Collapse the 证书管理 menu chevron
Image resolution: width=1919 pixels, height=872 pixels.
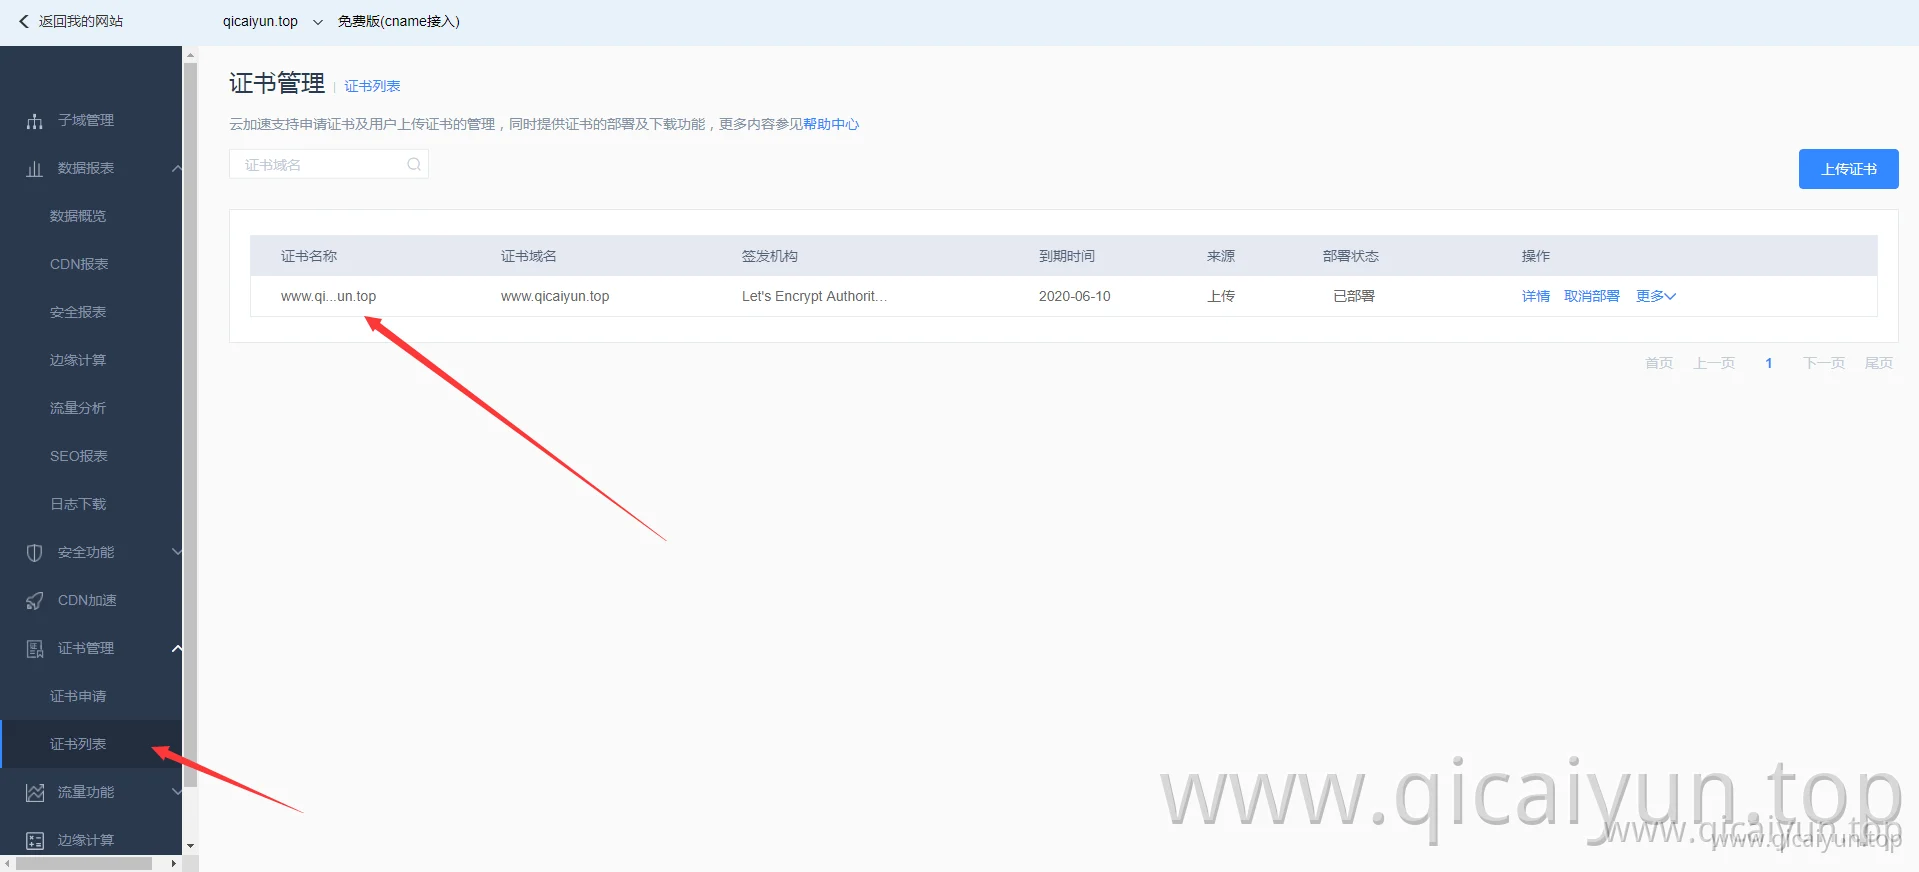[x=177, y=648]
